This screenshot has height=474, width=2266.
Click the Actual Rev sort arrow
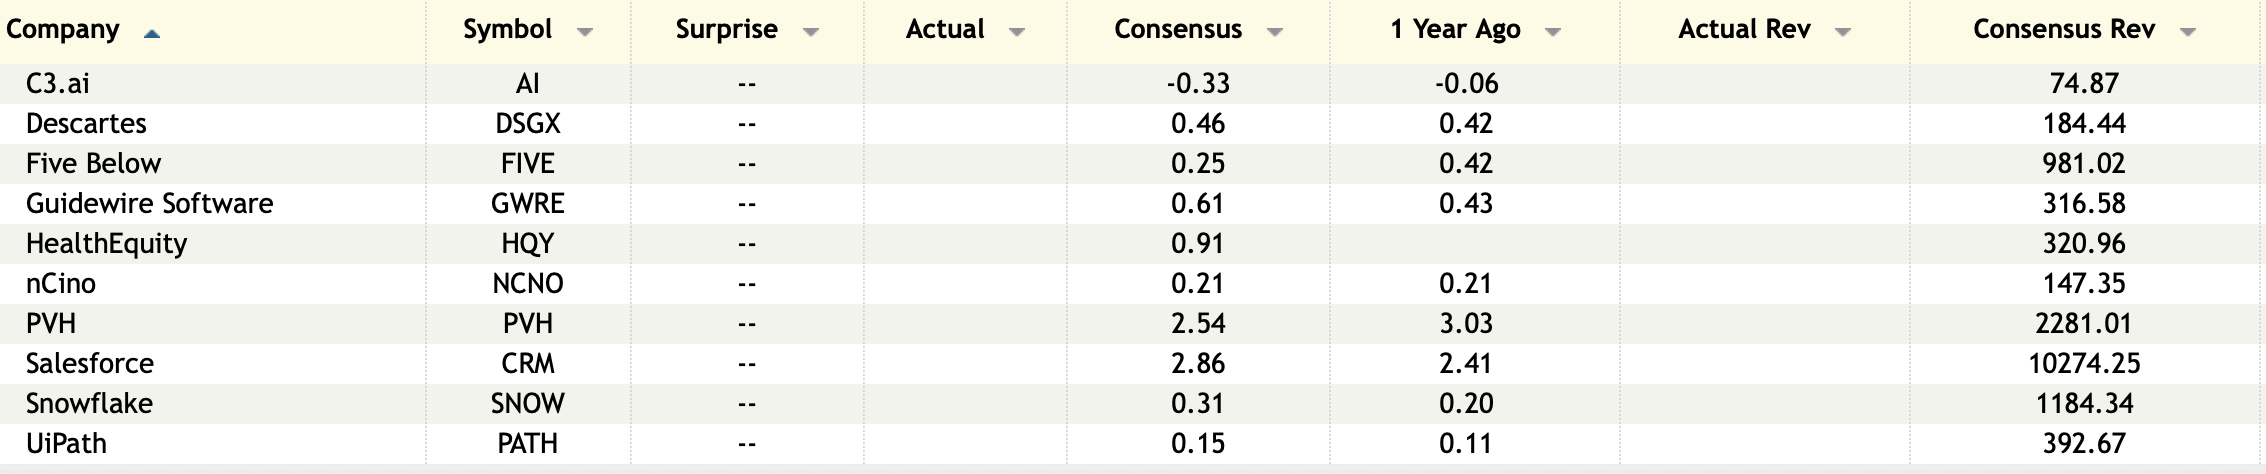coord(1843,32)
